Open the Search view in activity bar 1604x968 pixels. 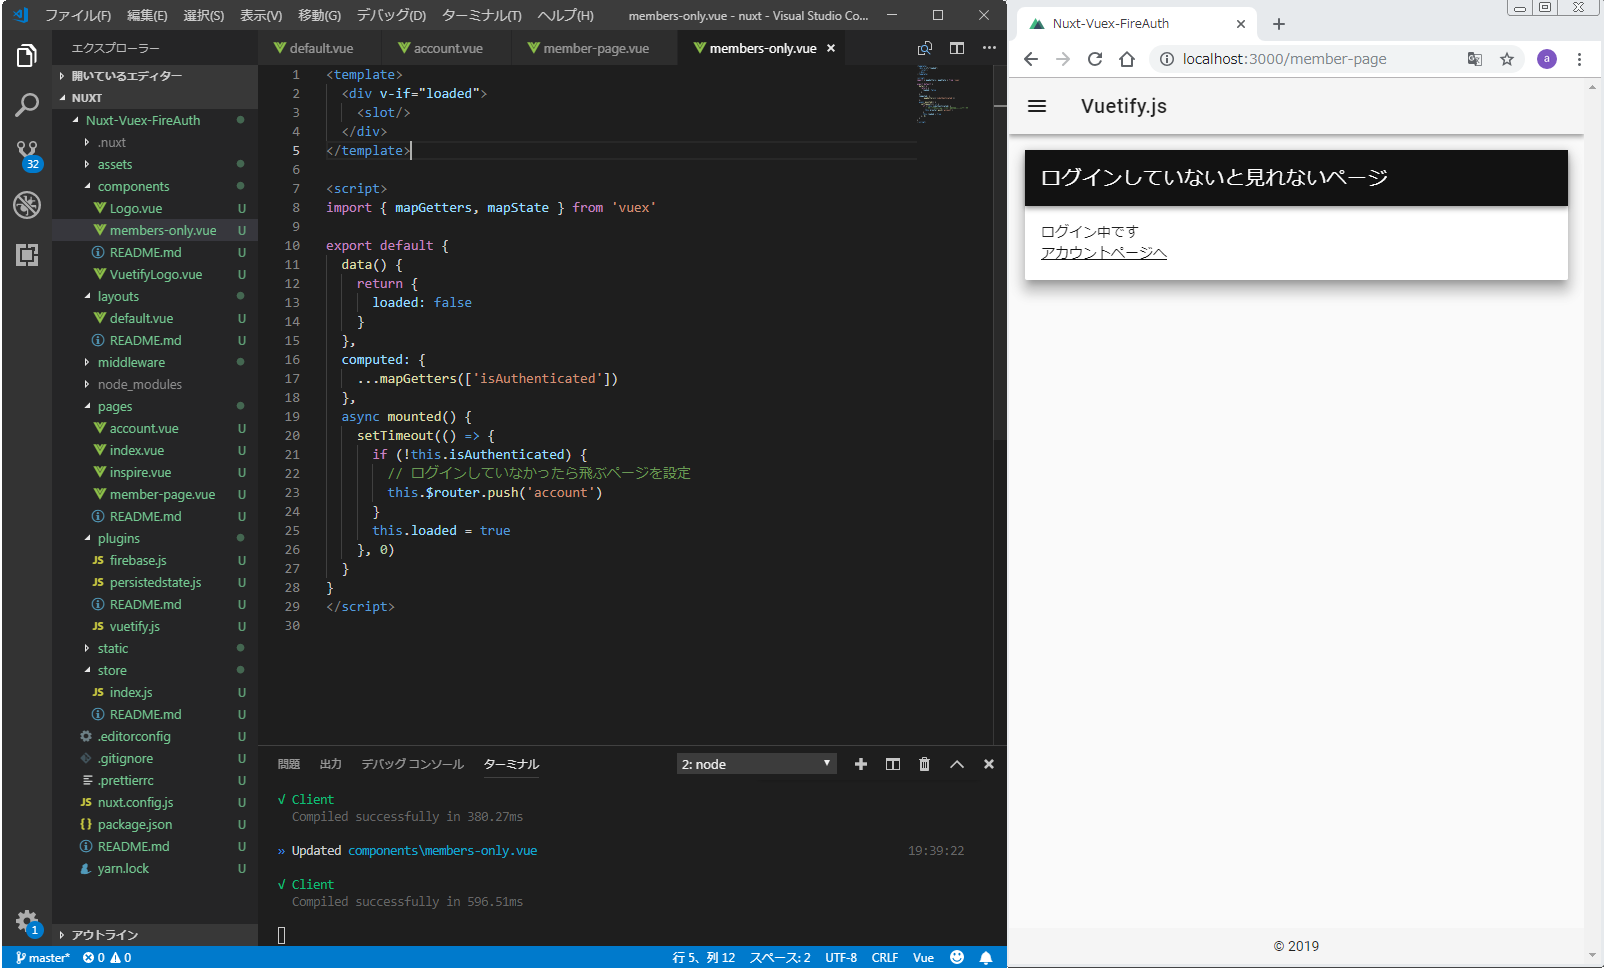pos(27,105)
